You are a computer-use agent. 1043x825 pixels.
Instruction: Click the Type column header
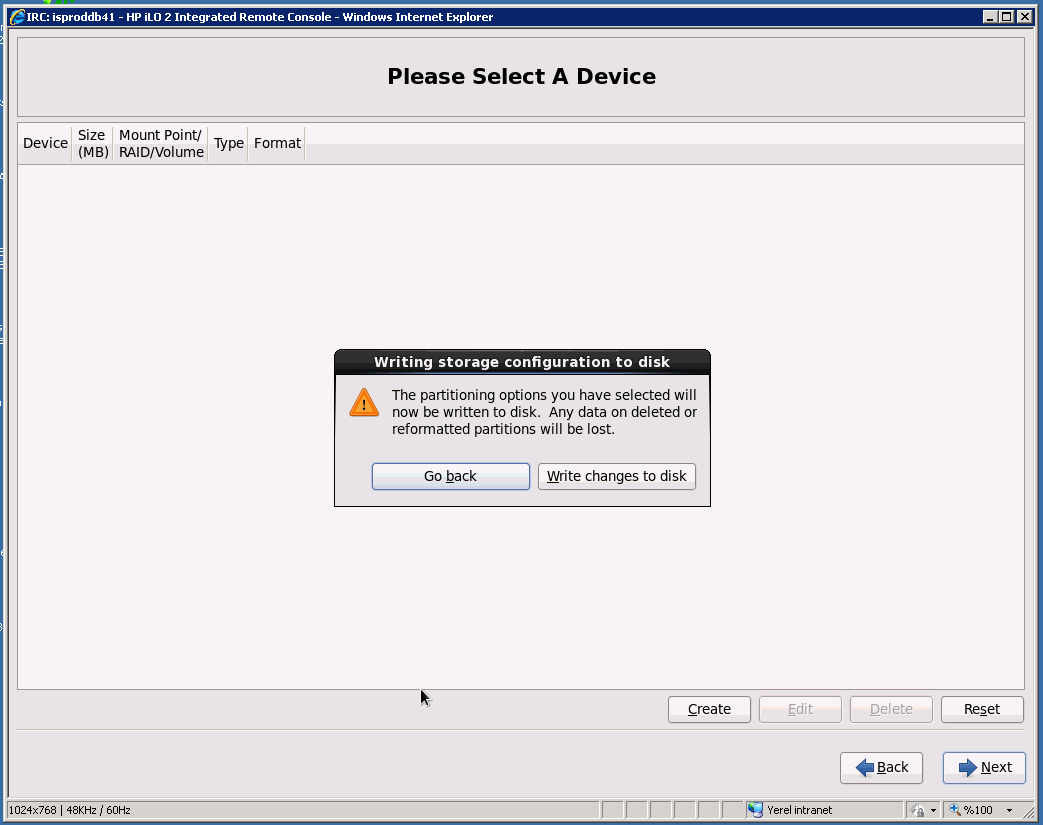coord(228,144)
